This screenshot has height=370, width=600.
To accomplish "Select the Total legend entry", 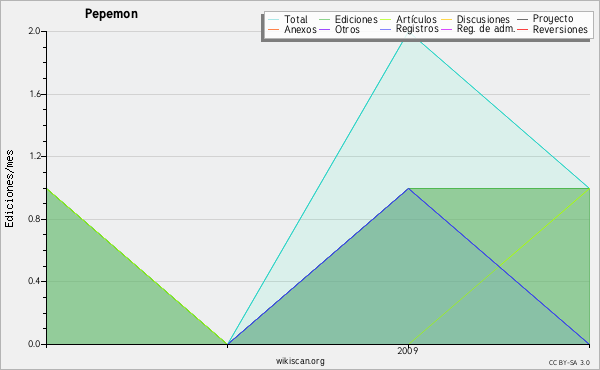I will [x=296, y=19].
